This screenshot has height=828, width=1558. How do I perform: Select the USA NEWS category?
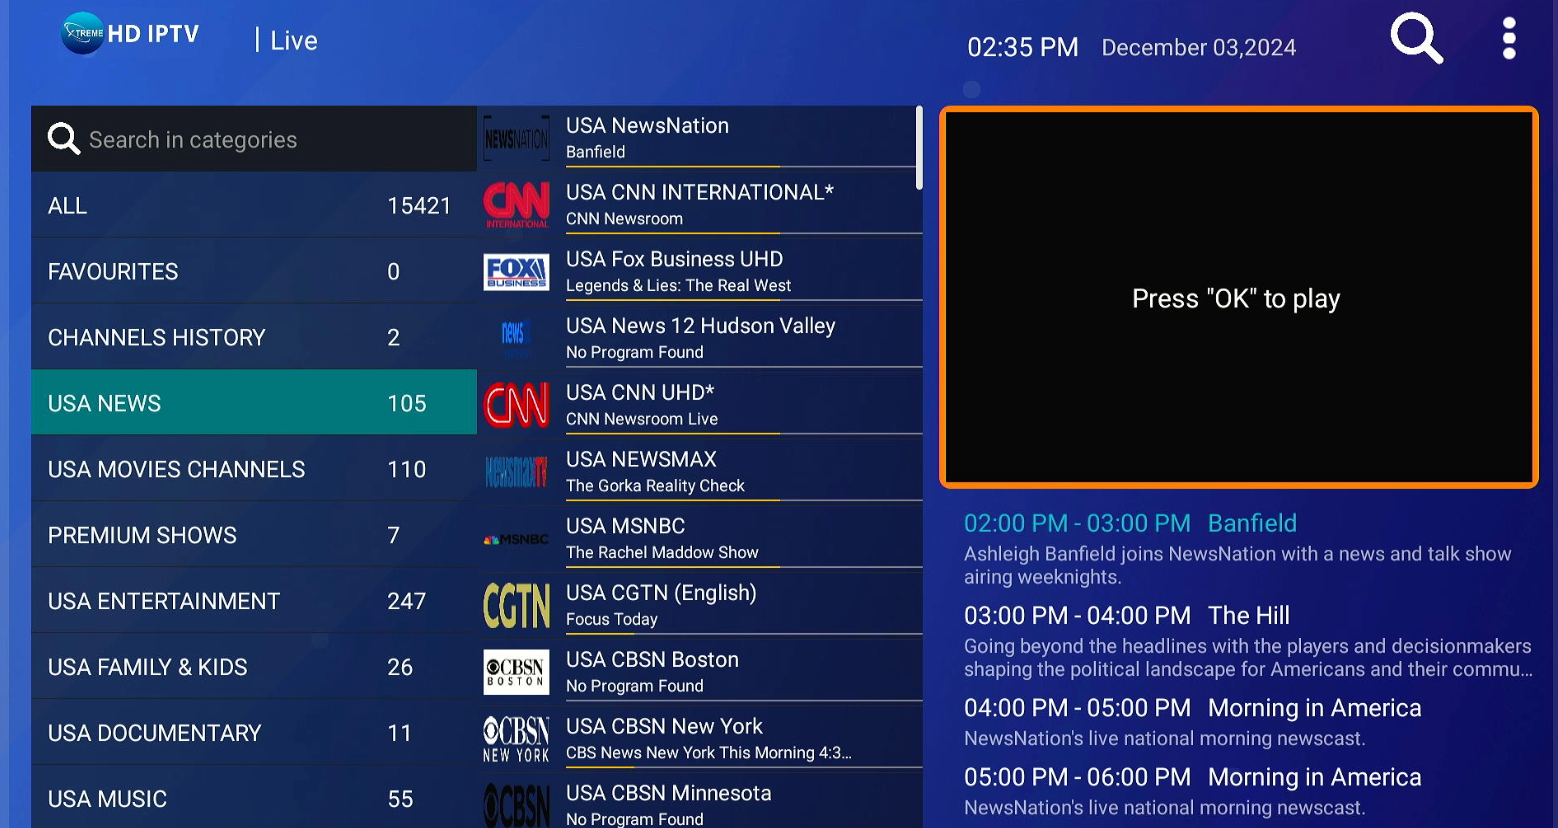click(254, 403)
